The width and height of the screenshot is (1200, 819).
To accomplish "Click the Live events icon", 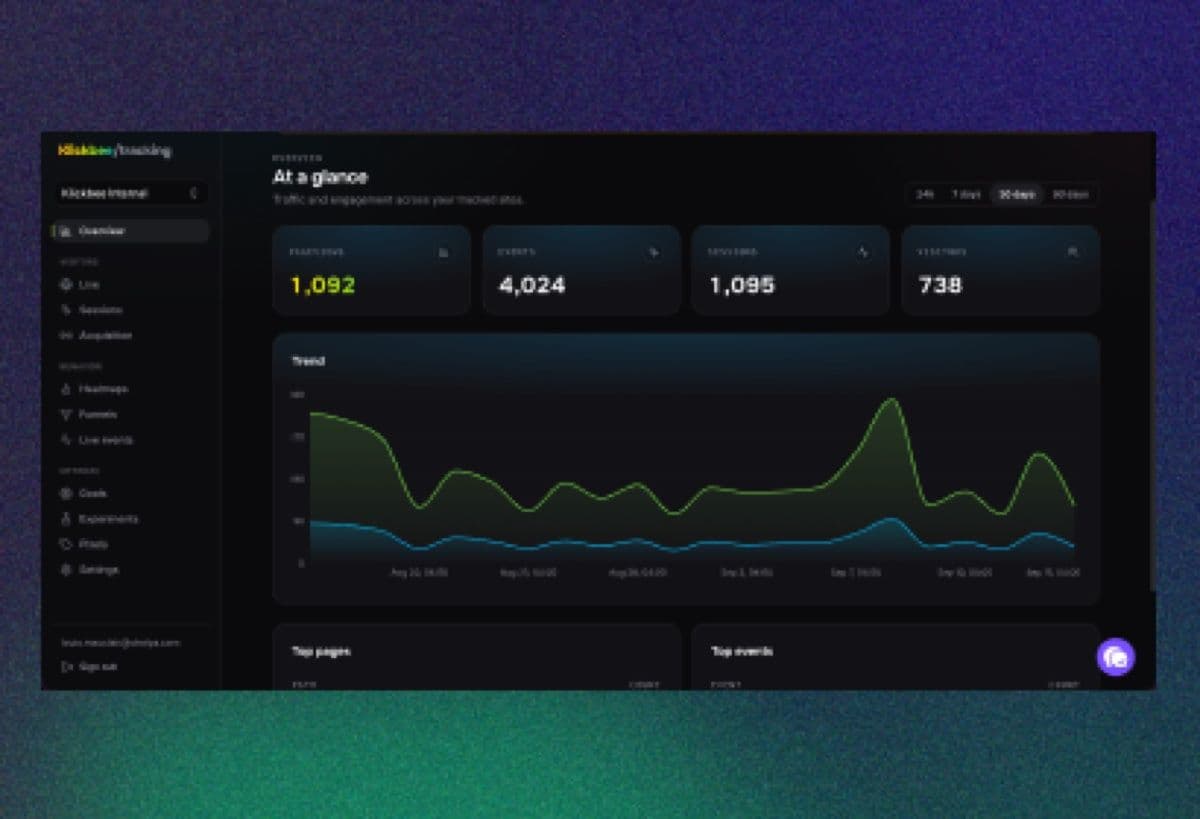I will [66, 440].
